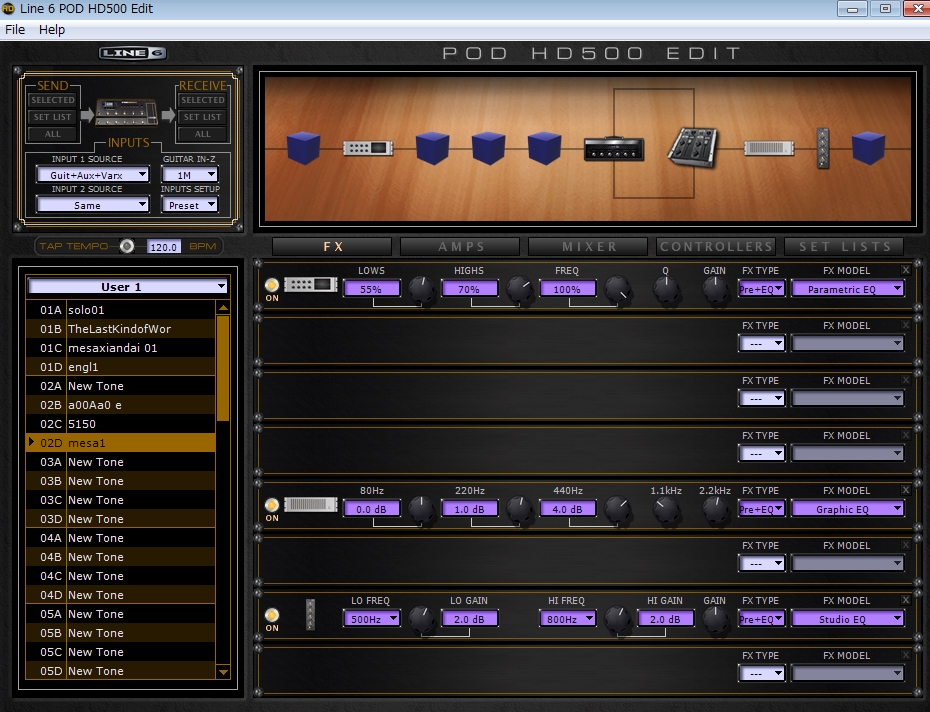Toggle the Parametric EQ ON switch
930x712 pixels.
[272, 285]
